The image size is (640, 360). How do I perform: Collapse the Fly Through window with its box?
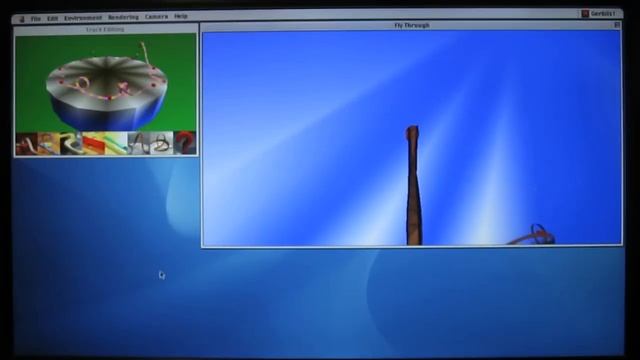(x=617, y=25)
